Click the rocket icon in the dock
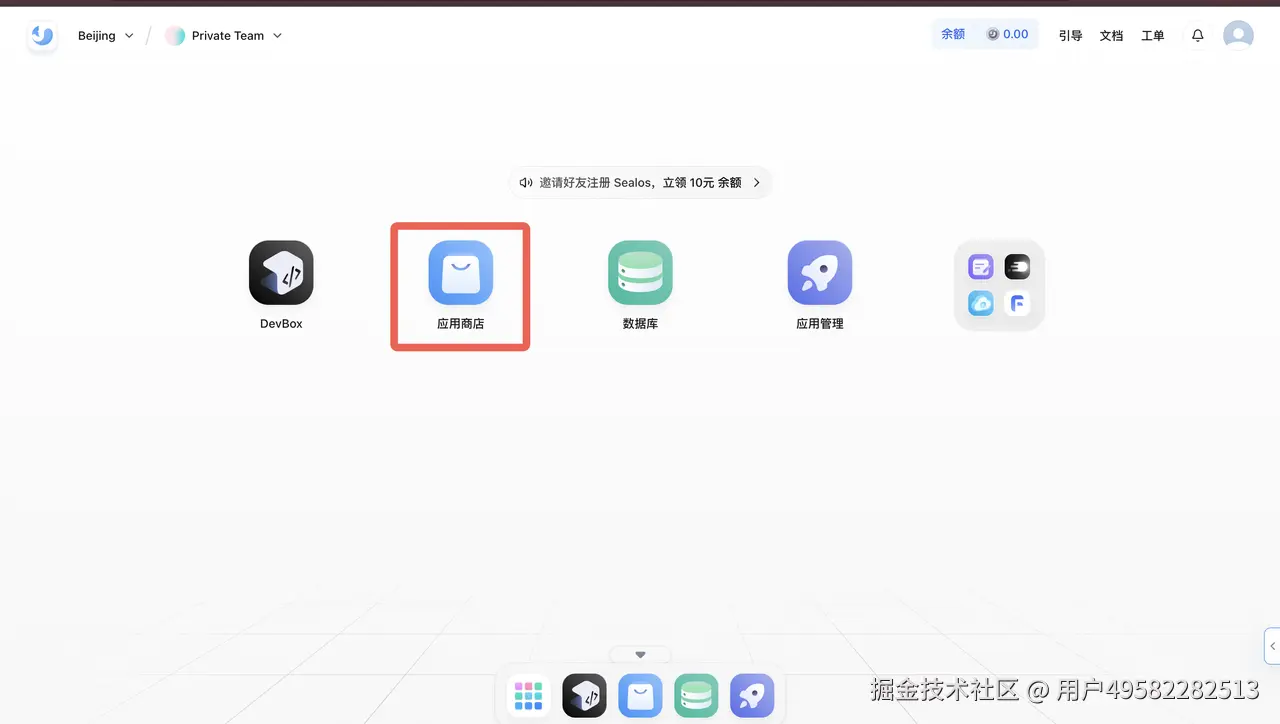 click(x=752, y=695)
